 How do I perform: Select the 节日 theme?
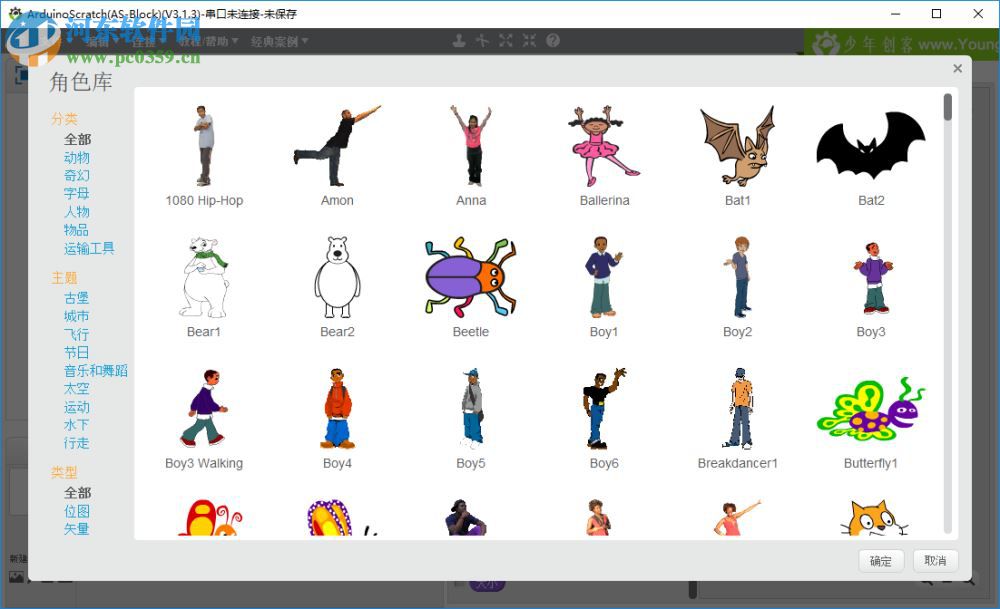pyautogui.click(x=77, y=352)
